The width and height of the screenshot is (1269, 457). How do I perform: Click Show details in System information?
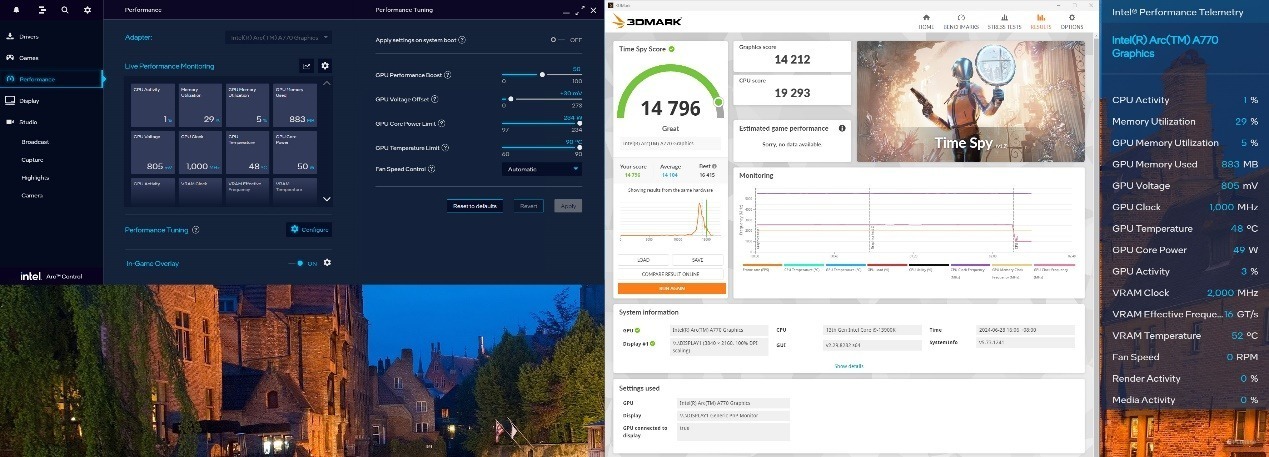click(848, 366)
